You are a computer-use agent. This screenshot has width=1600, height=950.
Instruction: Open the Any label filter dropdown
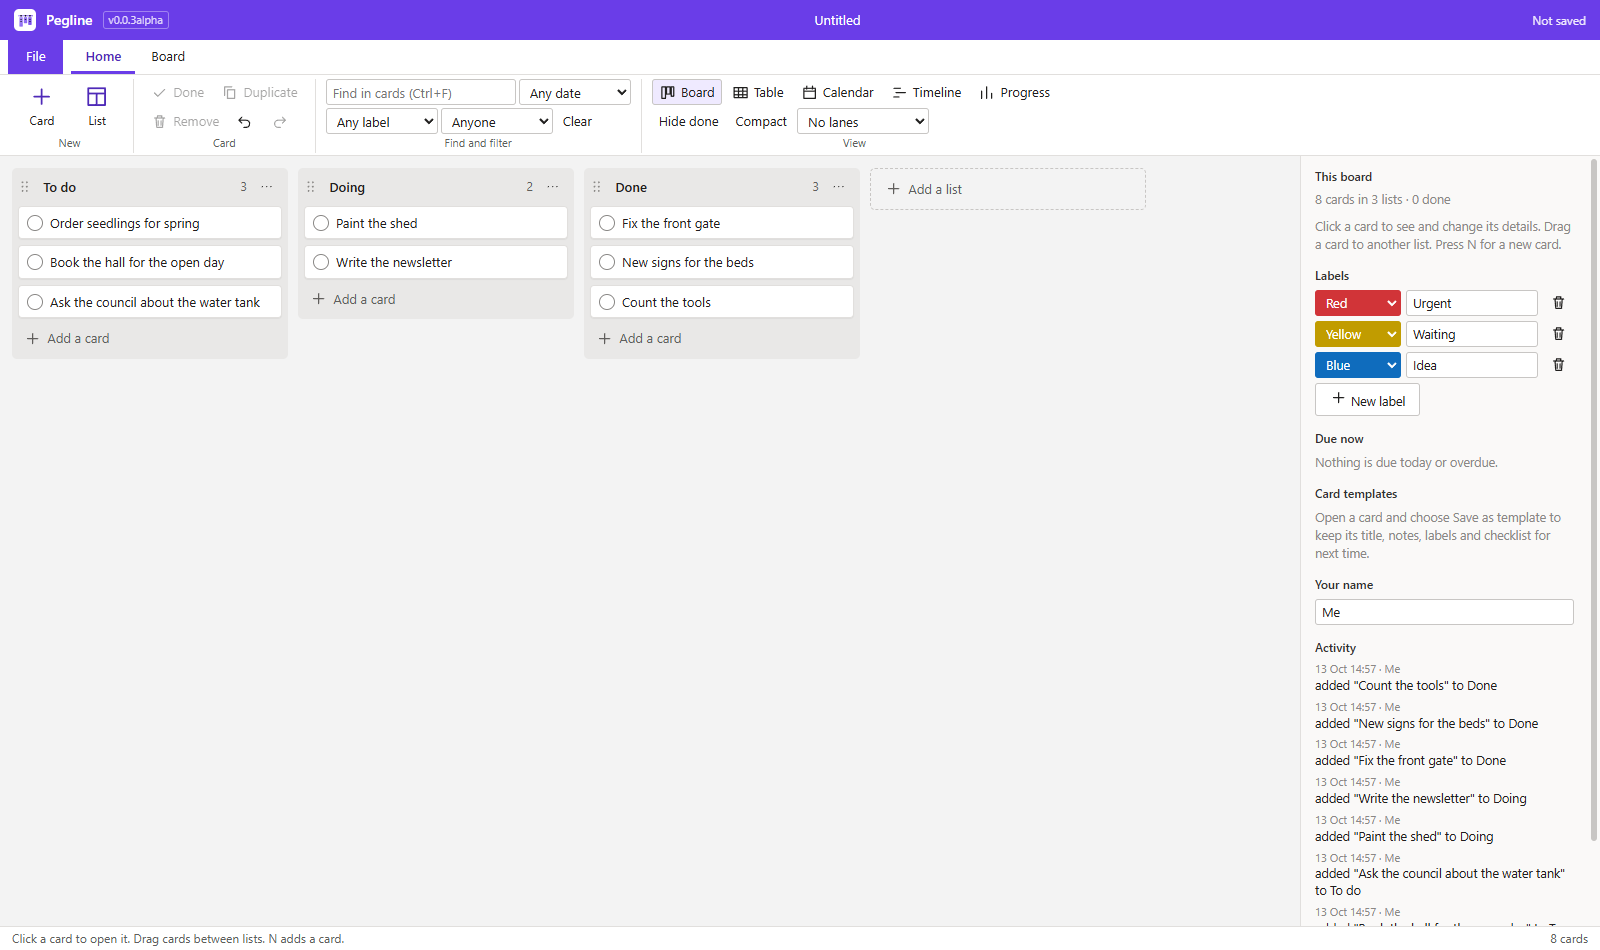(382, 122)
